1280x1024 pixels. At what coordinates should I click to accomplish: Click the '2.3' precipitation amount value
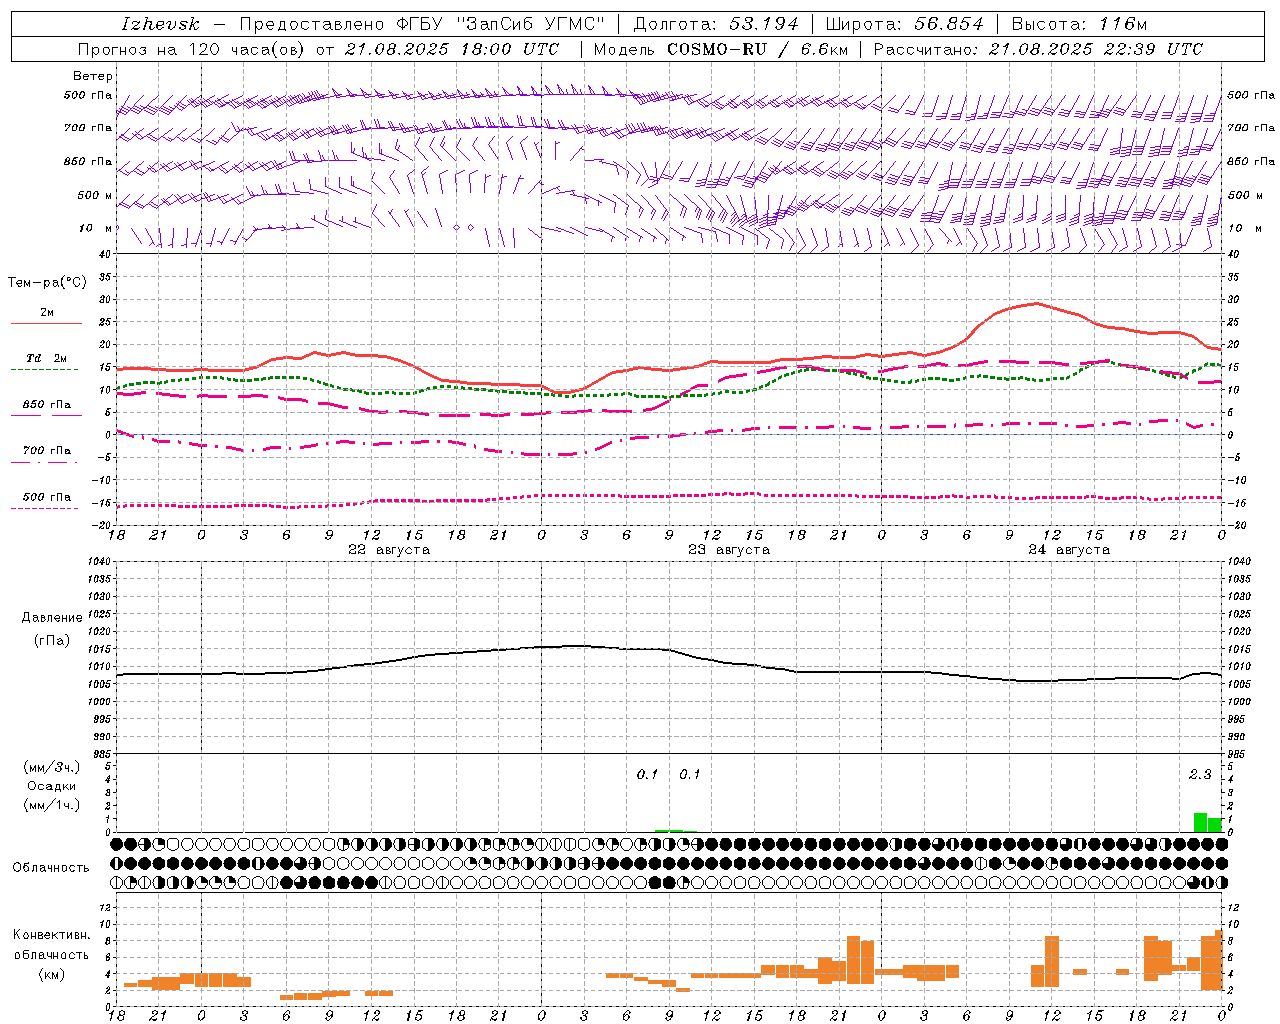(x=1200, y=774)
